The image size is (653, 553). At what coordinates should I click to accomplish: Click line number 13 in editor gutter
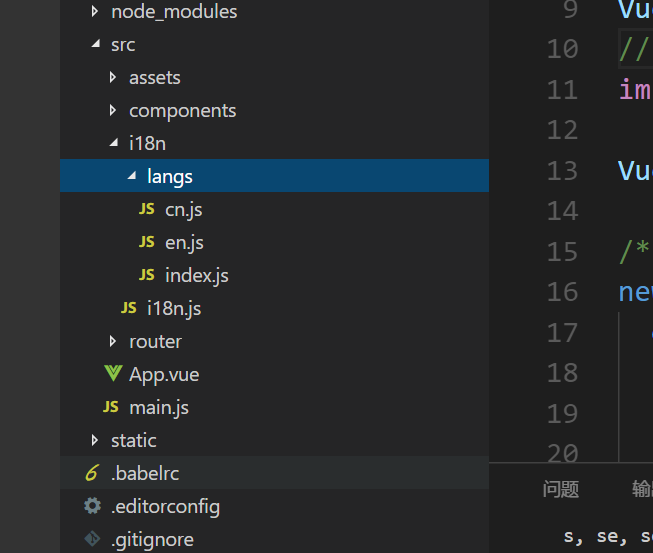[x=563, y=170]
